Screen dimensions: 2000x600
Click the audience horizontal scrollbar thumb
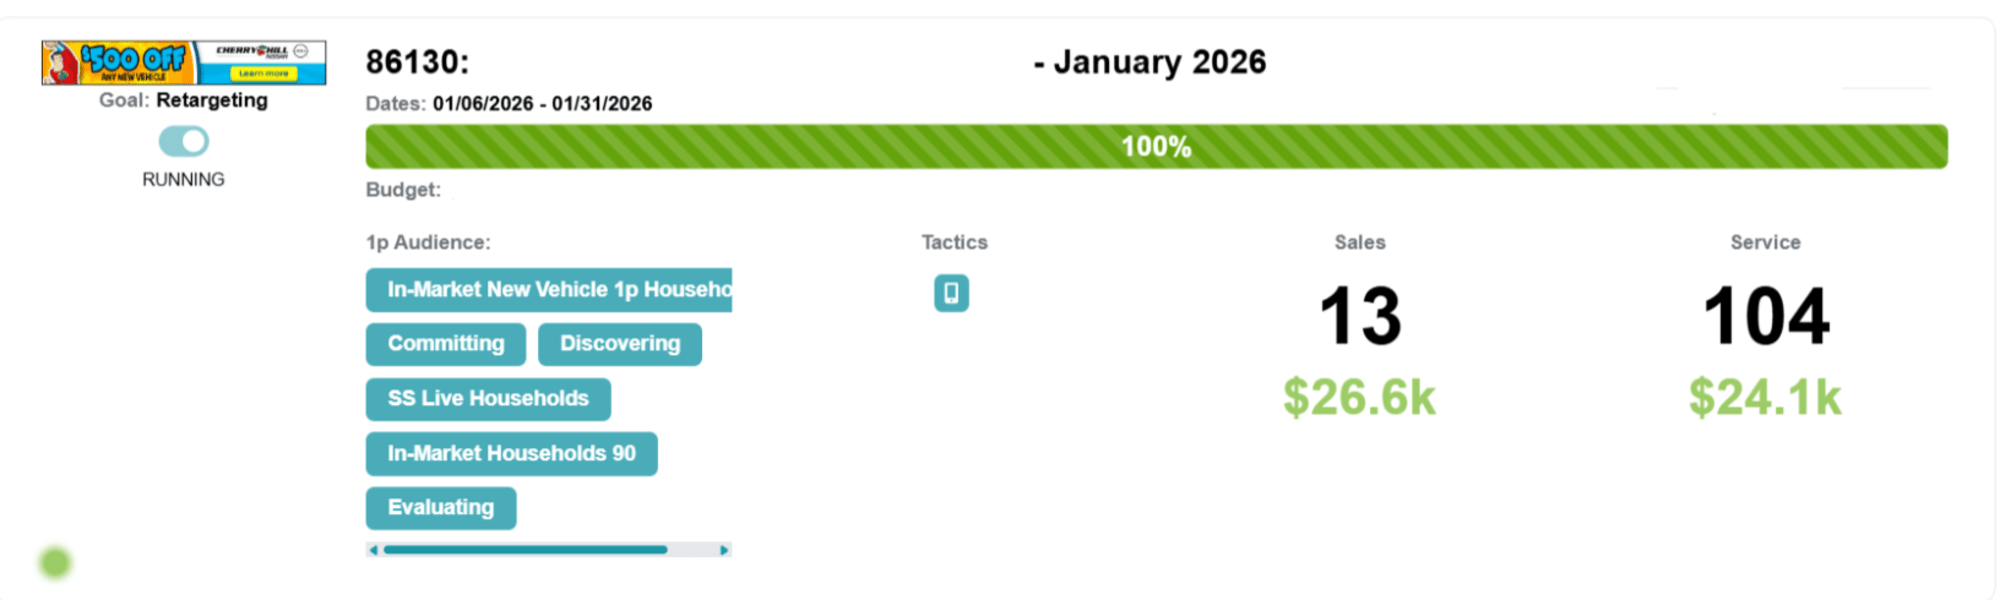pos(525,550)
